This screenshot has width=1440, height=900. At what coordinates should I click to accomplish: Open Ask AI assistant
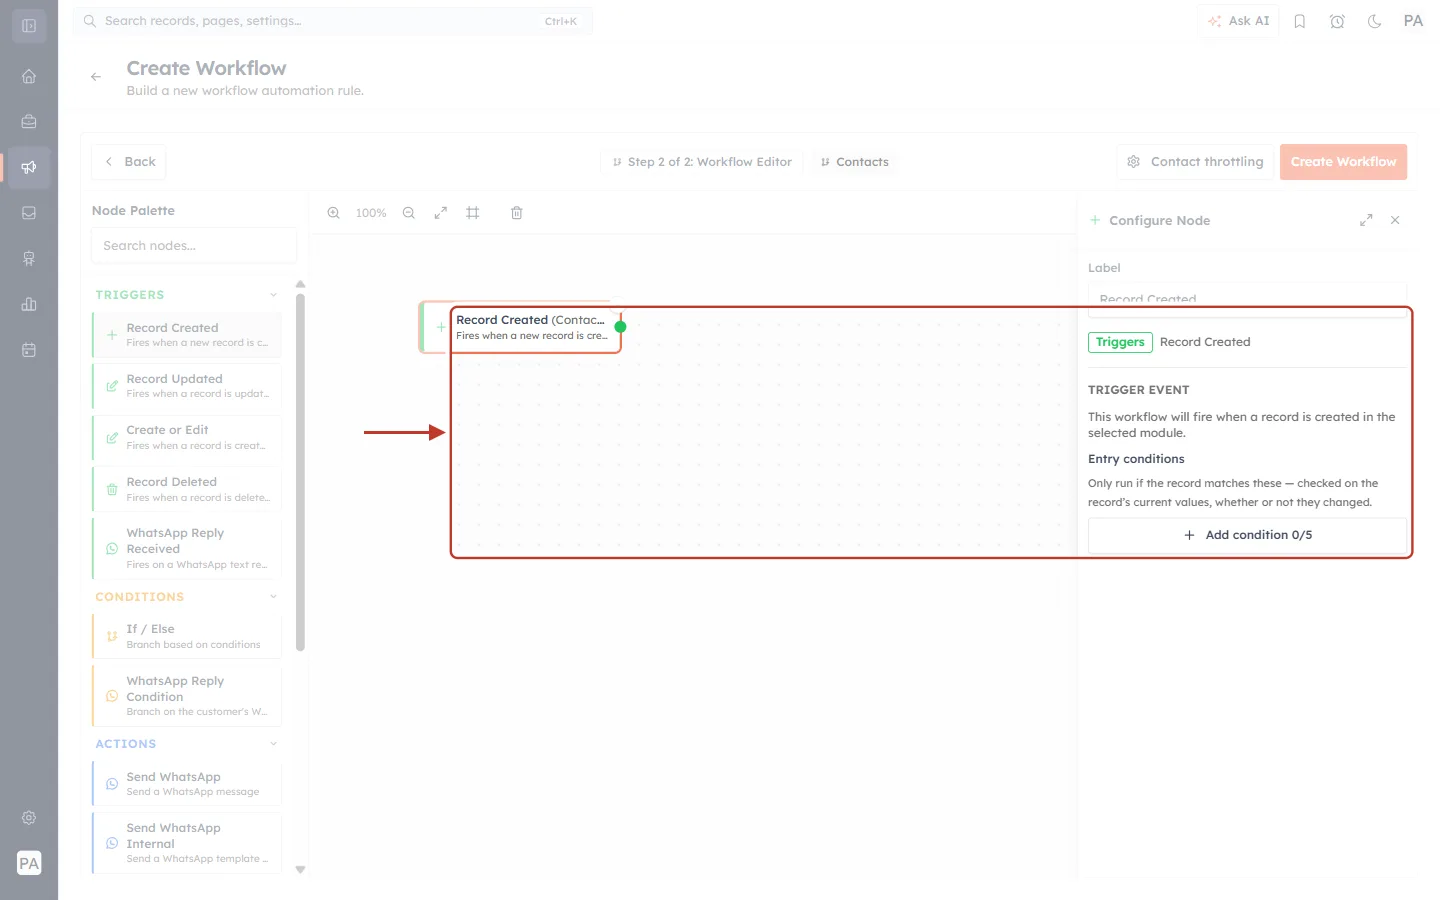coord(1238,21)
